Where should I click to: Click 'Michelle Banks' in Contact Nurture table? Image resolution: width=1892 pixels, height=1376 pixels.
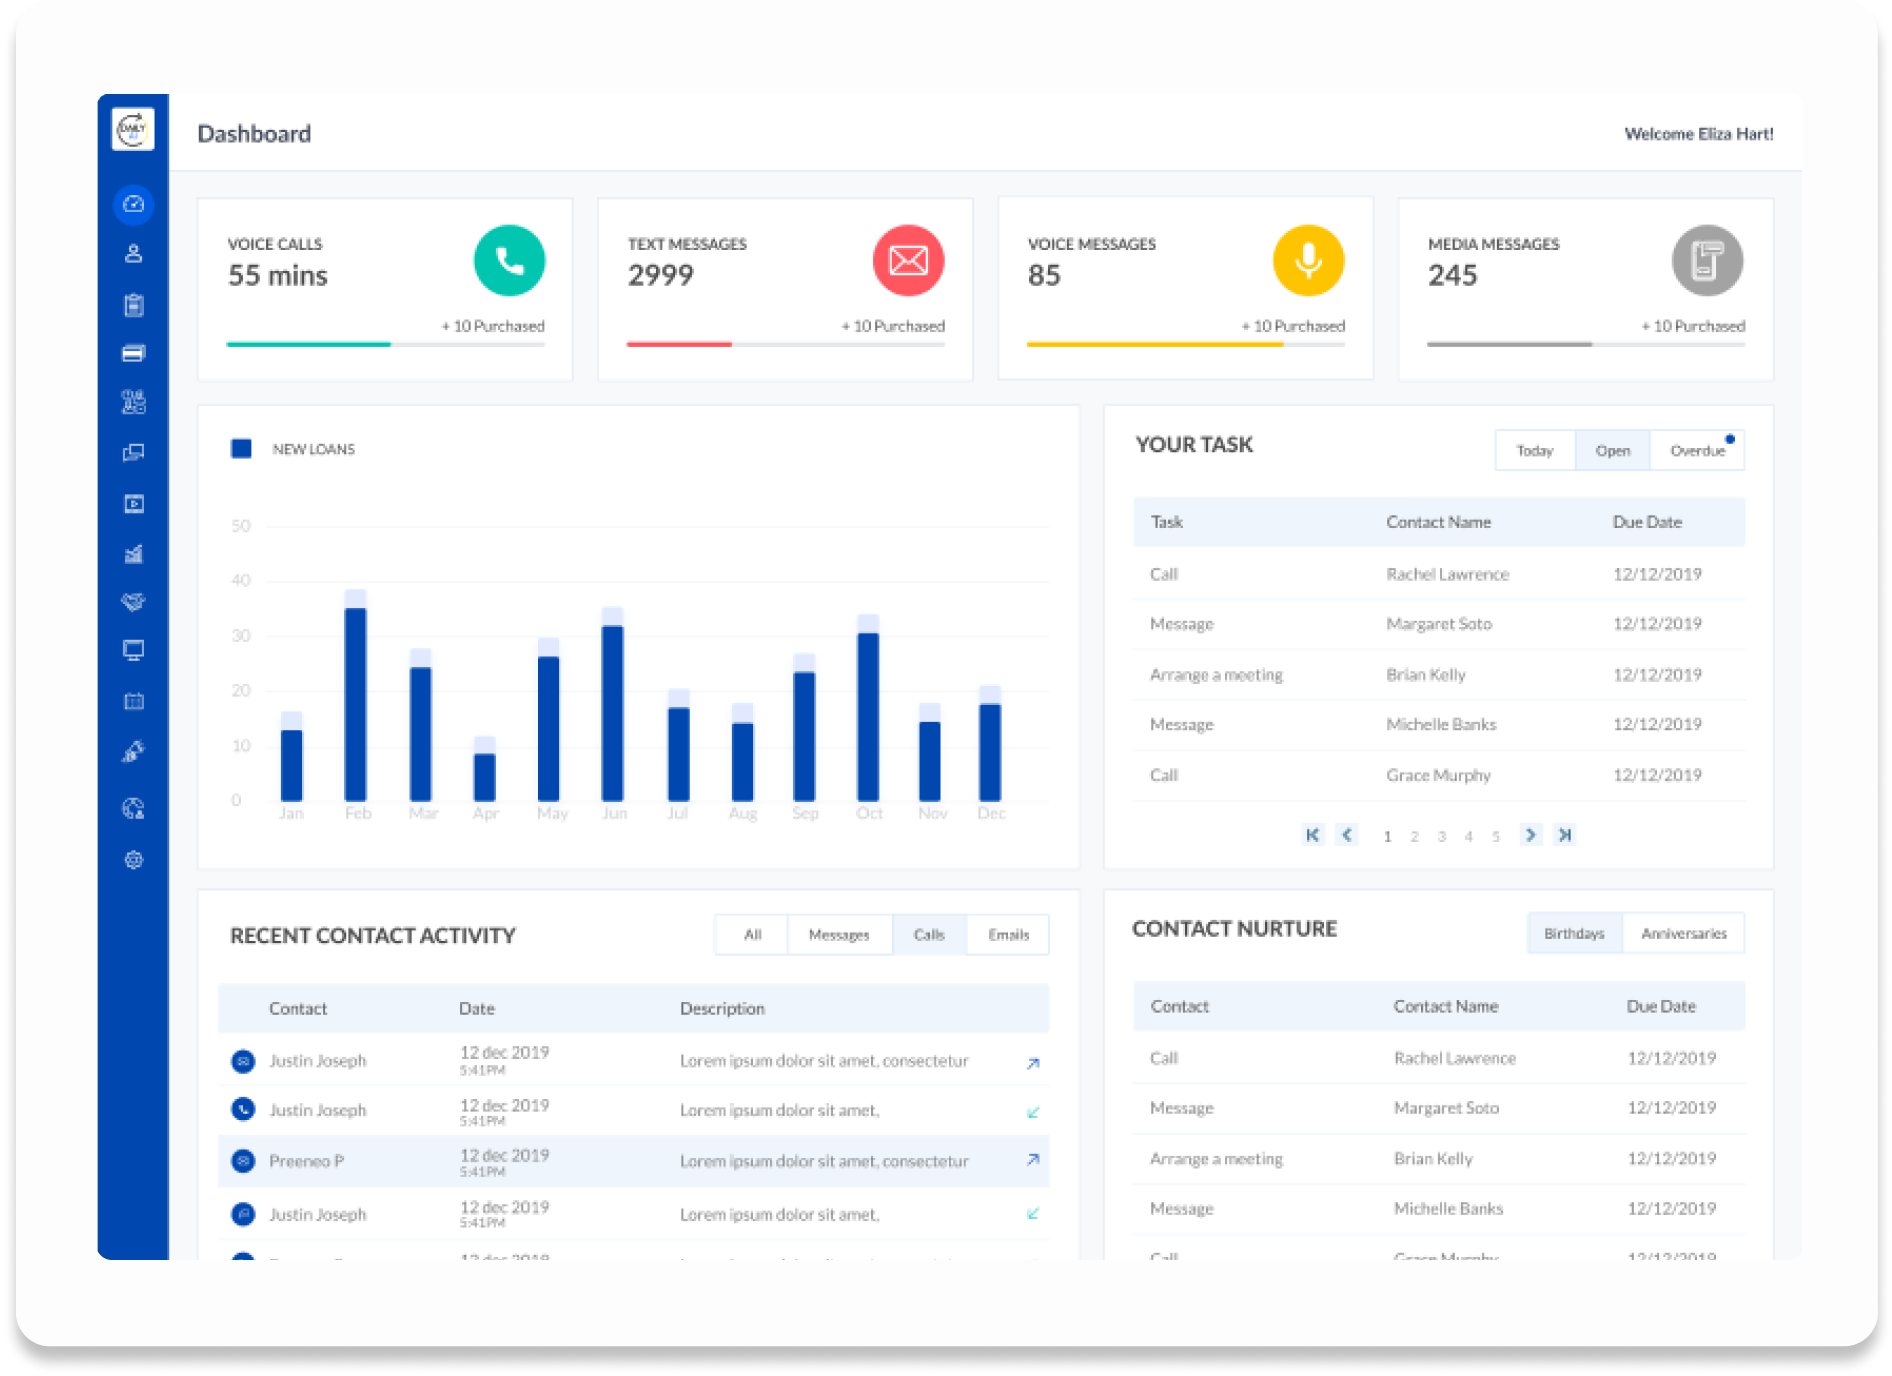[1448, 1209]
